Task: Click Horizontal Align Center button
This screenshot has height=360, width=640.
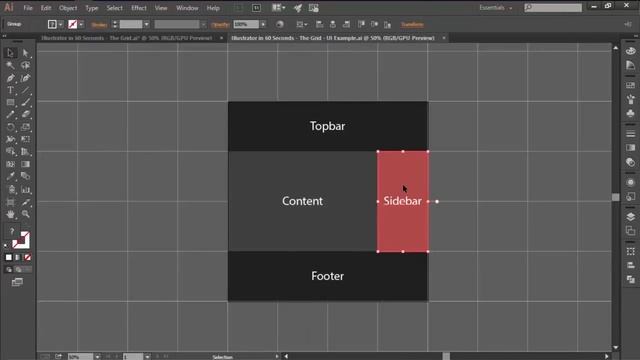Action: 333,24
